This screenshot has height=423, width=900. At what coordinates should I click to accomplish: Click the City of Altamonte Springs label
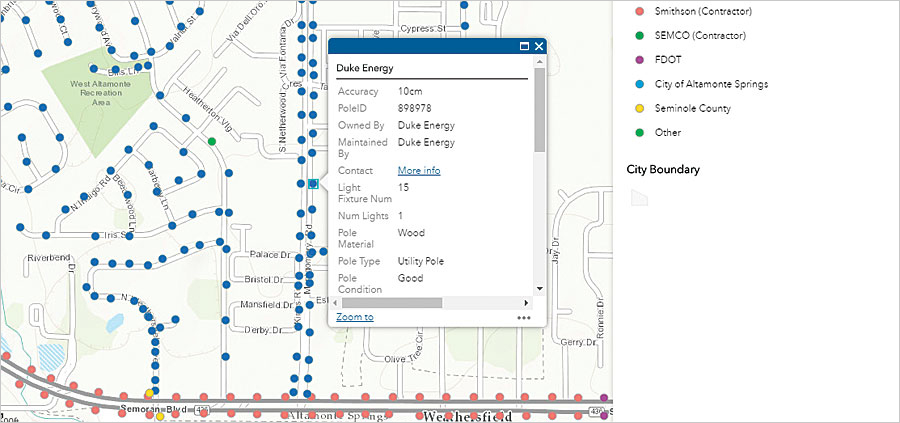pos(711,84)
